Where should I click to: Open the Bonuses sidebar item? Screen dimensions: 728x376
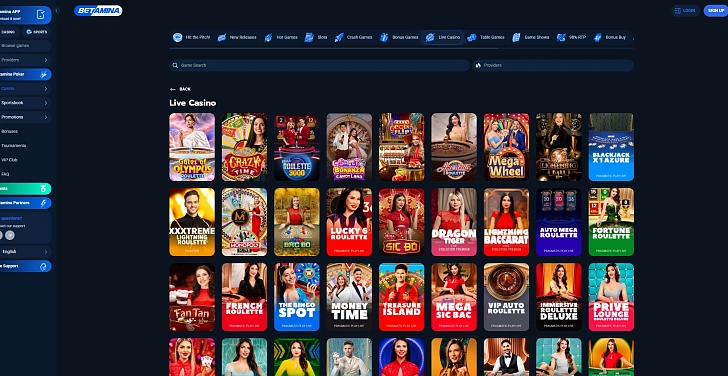(10, 131)
